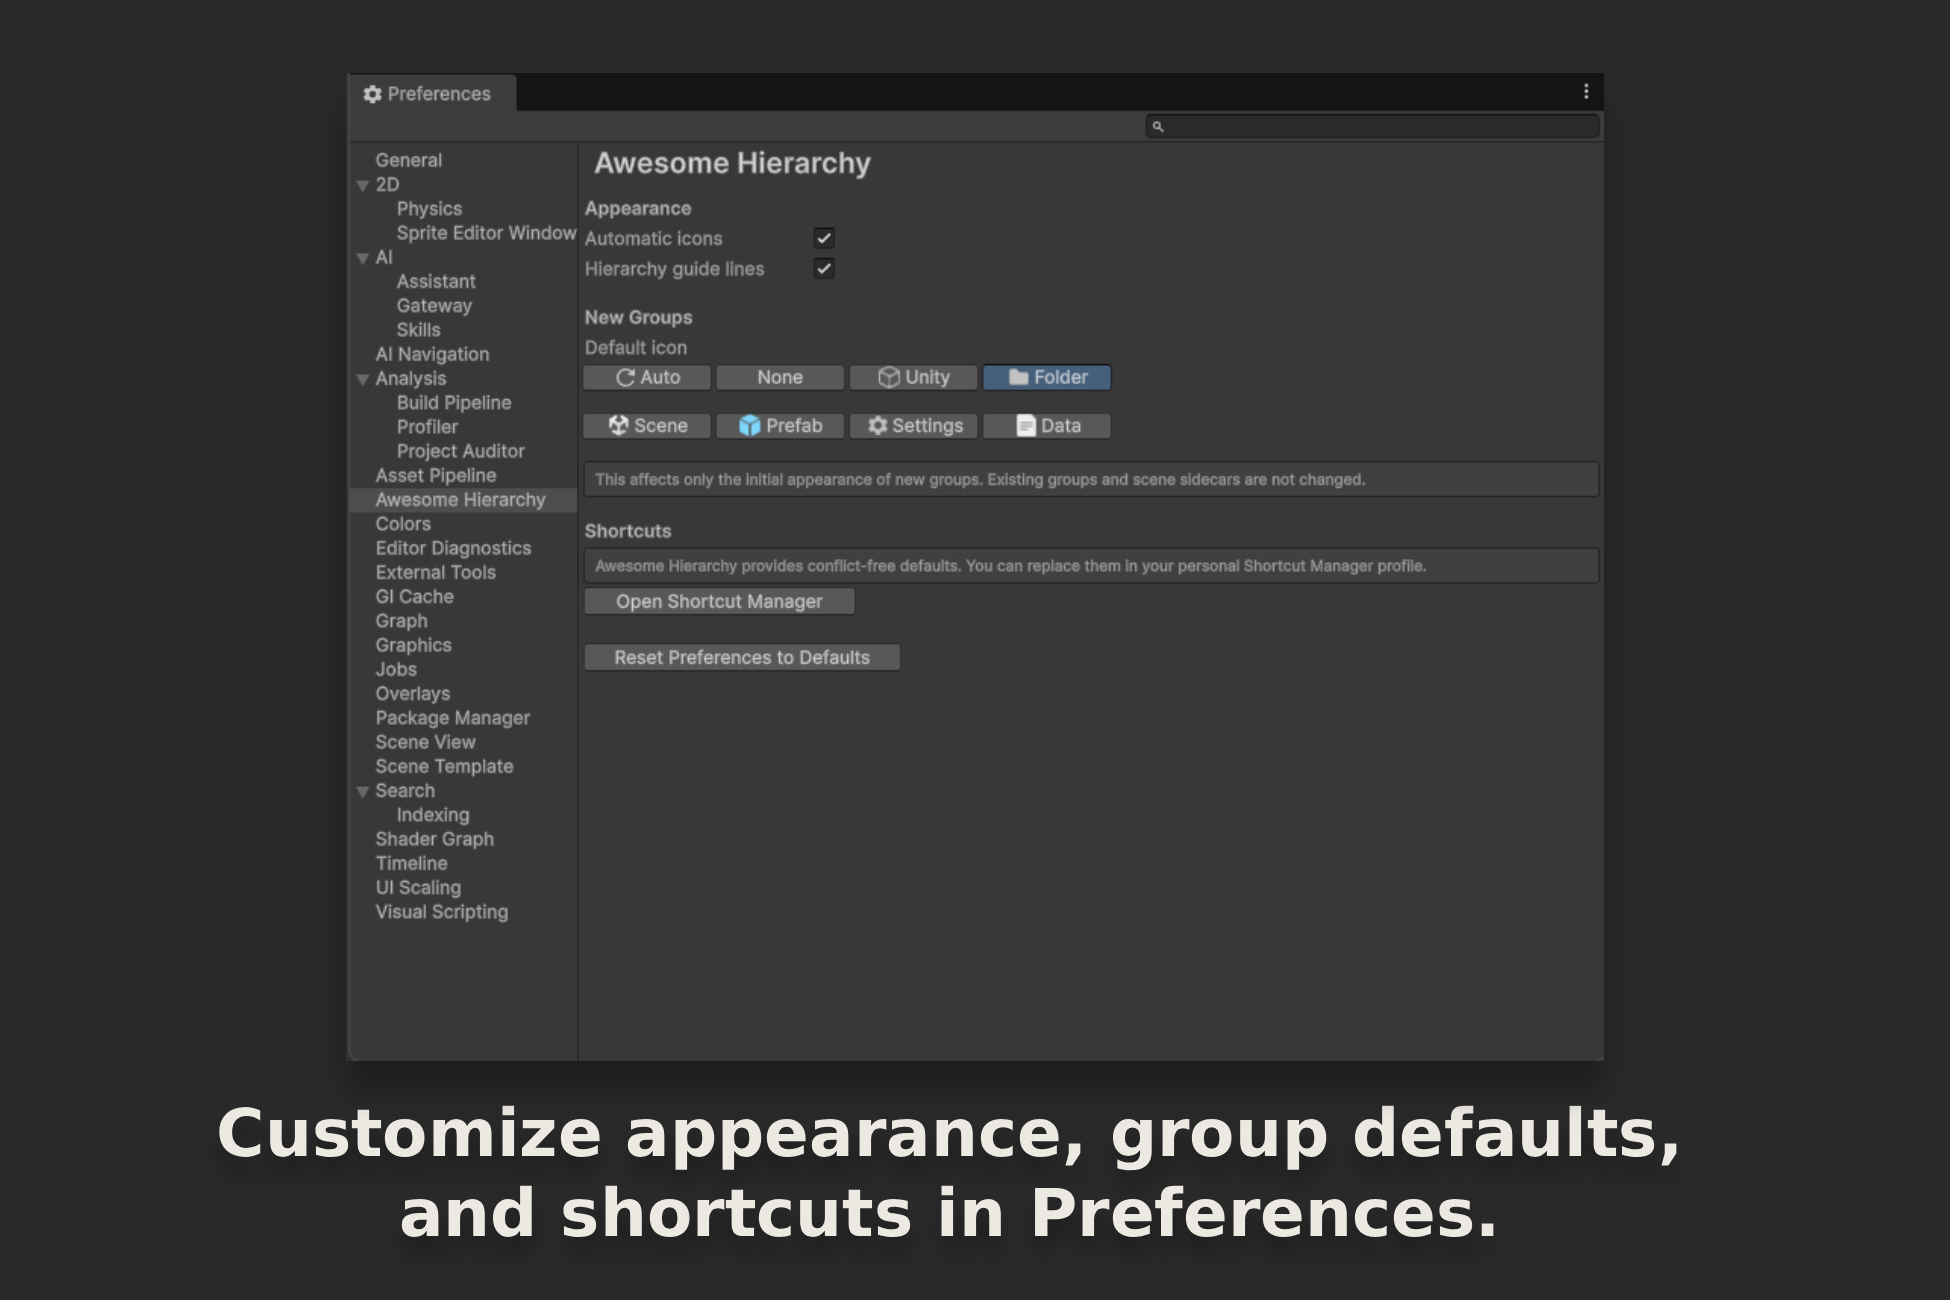Select the Skills preferences entry

tap(418, 330)
